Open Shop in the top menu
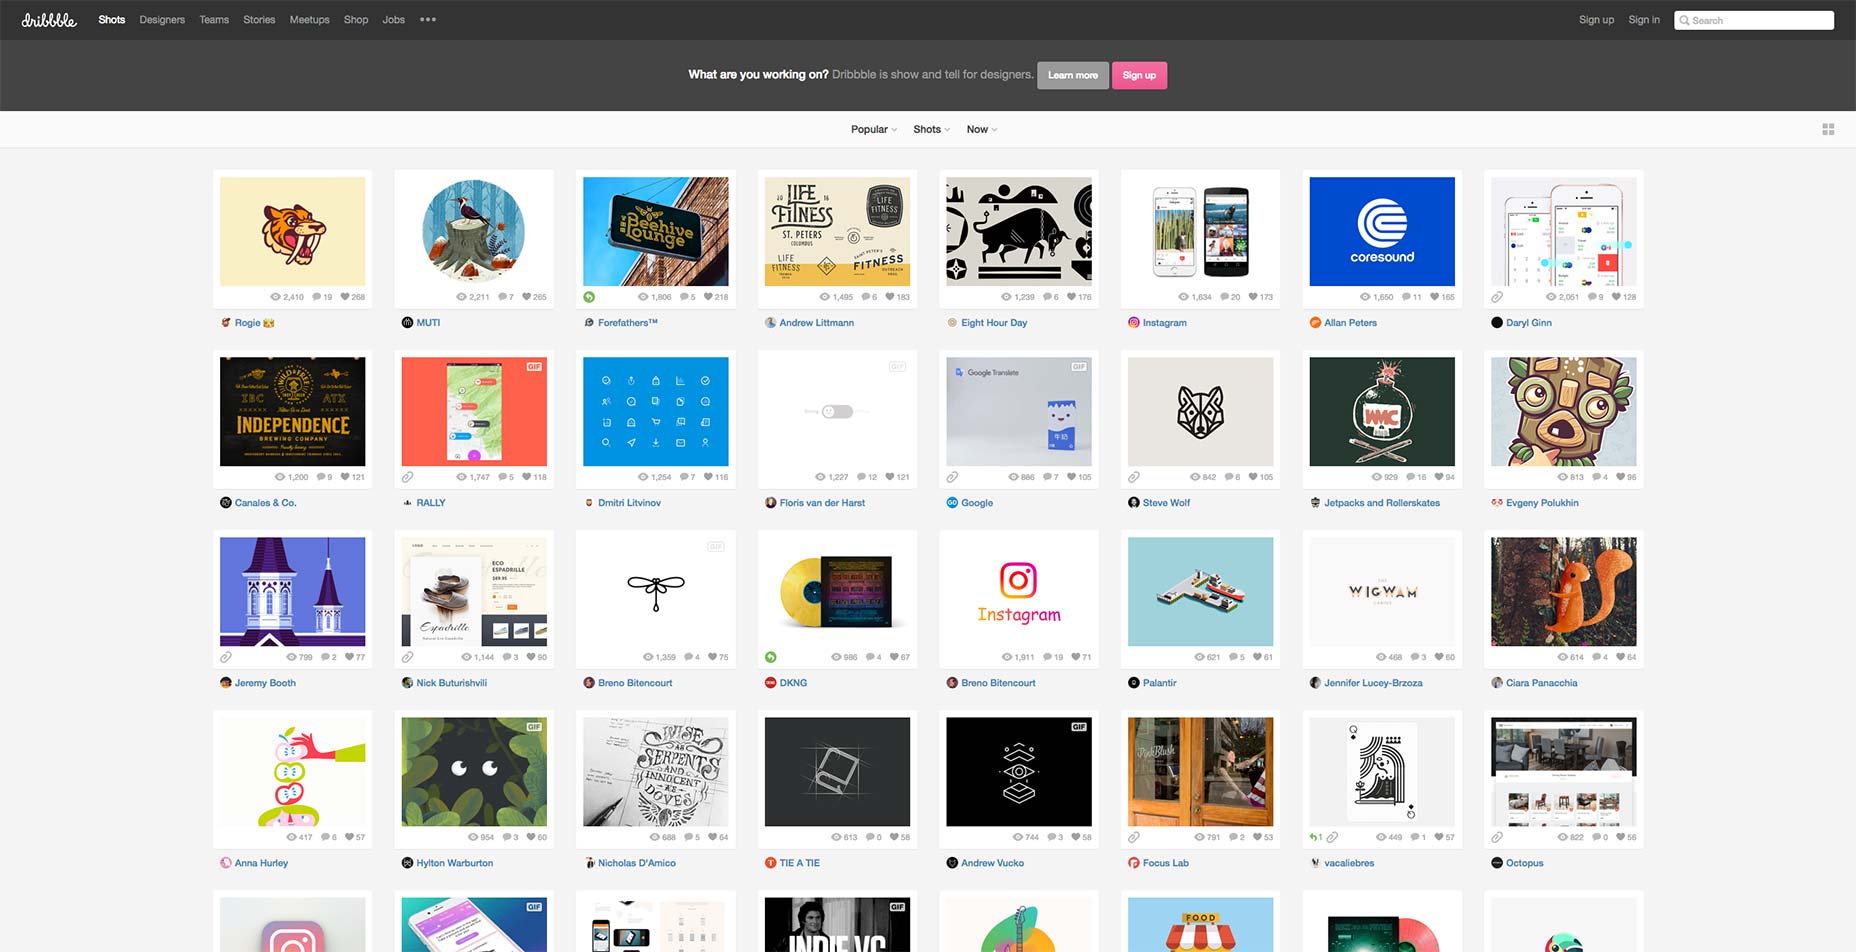1856x952 pixels. (x=356, y=20)
